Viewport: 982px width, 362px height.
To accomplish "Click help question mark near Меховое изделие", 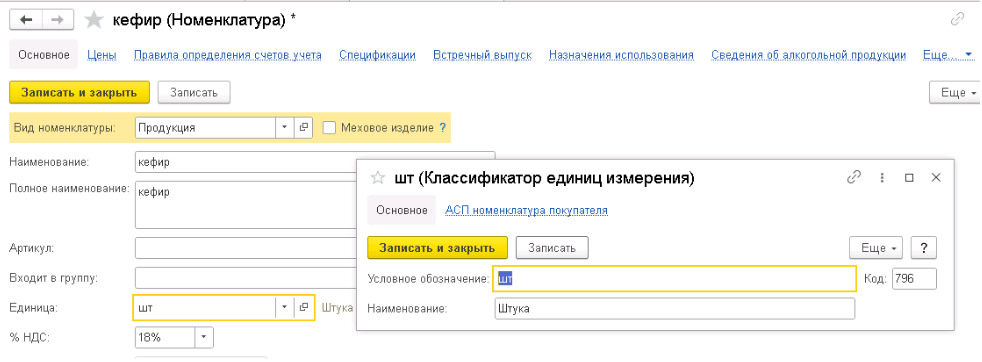I will (x=443, y=128).
